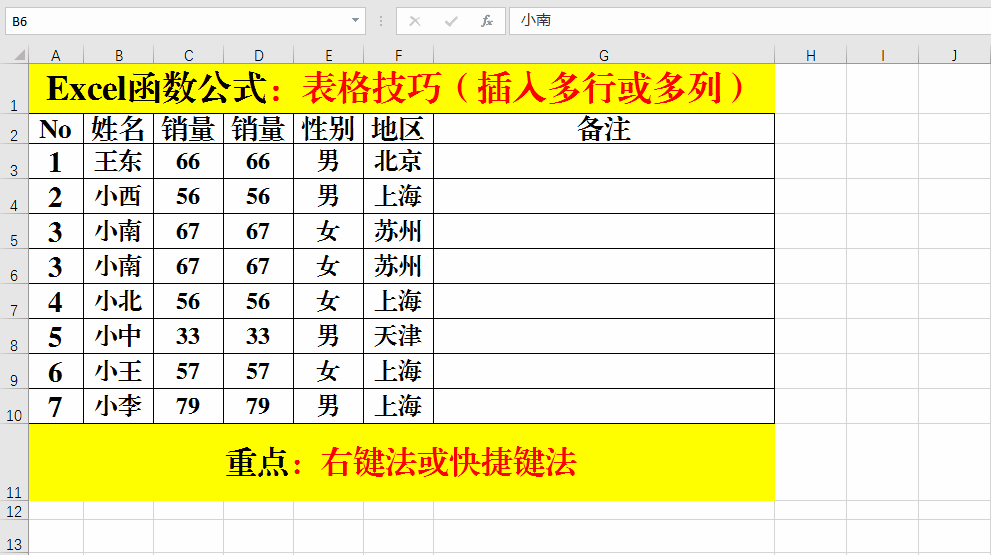Select row 3 header

tap(14, 162)
